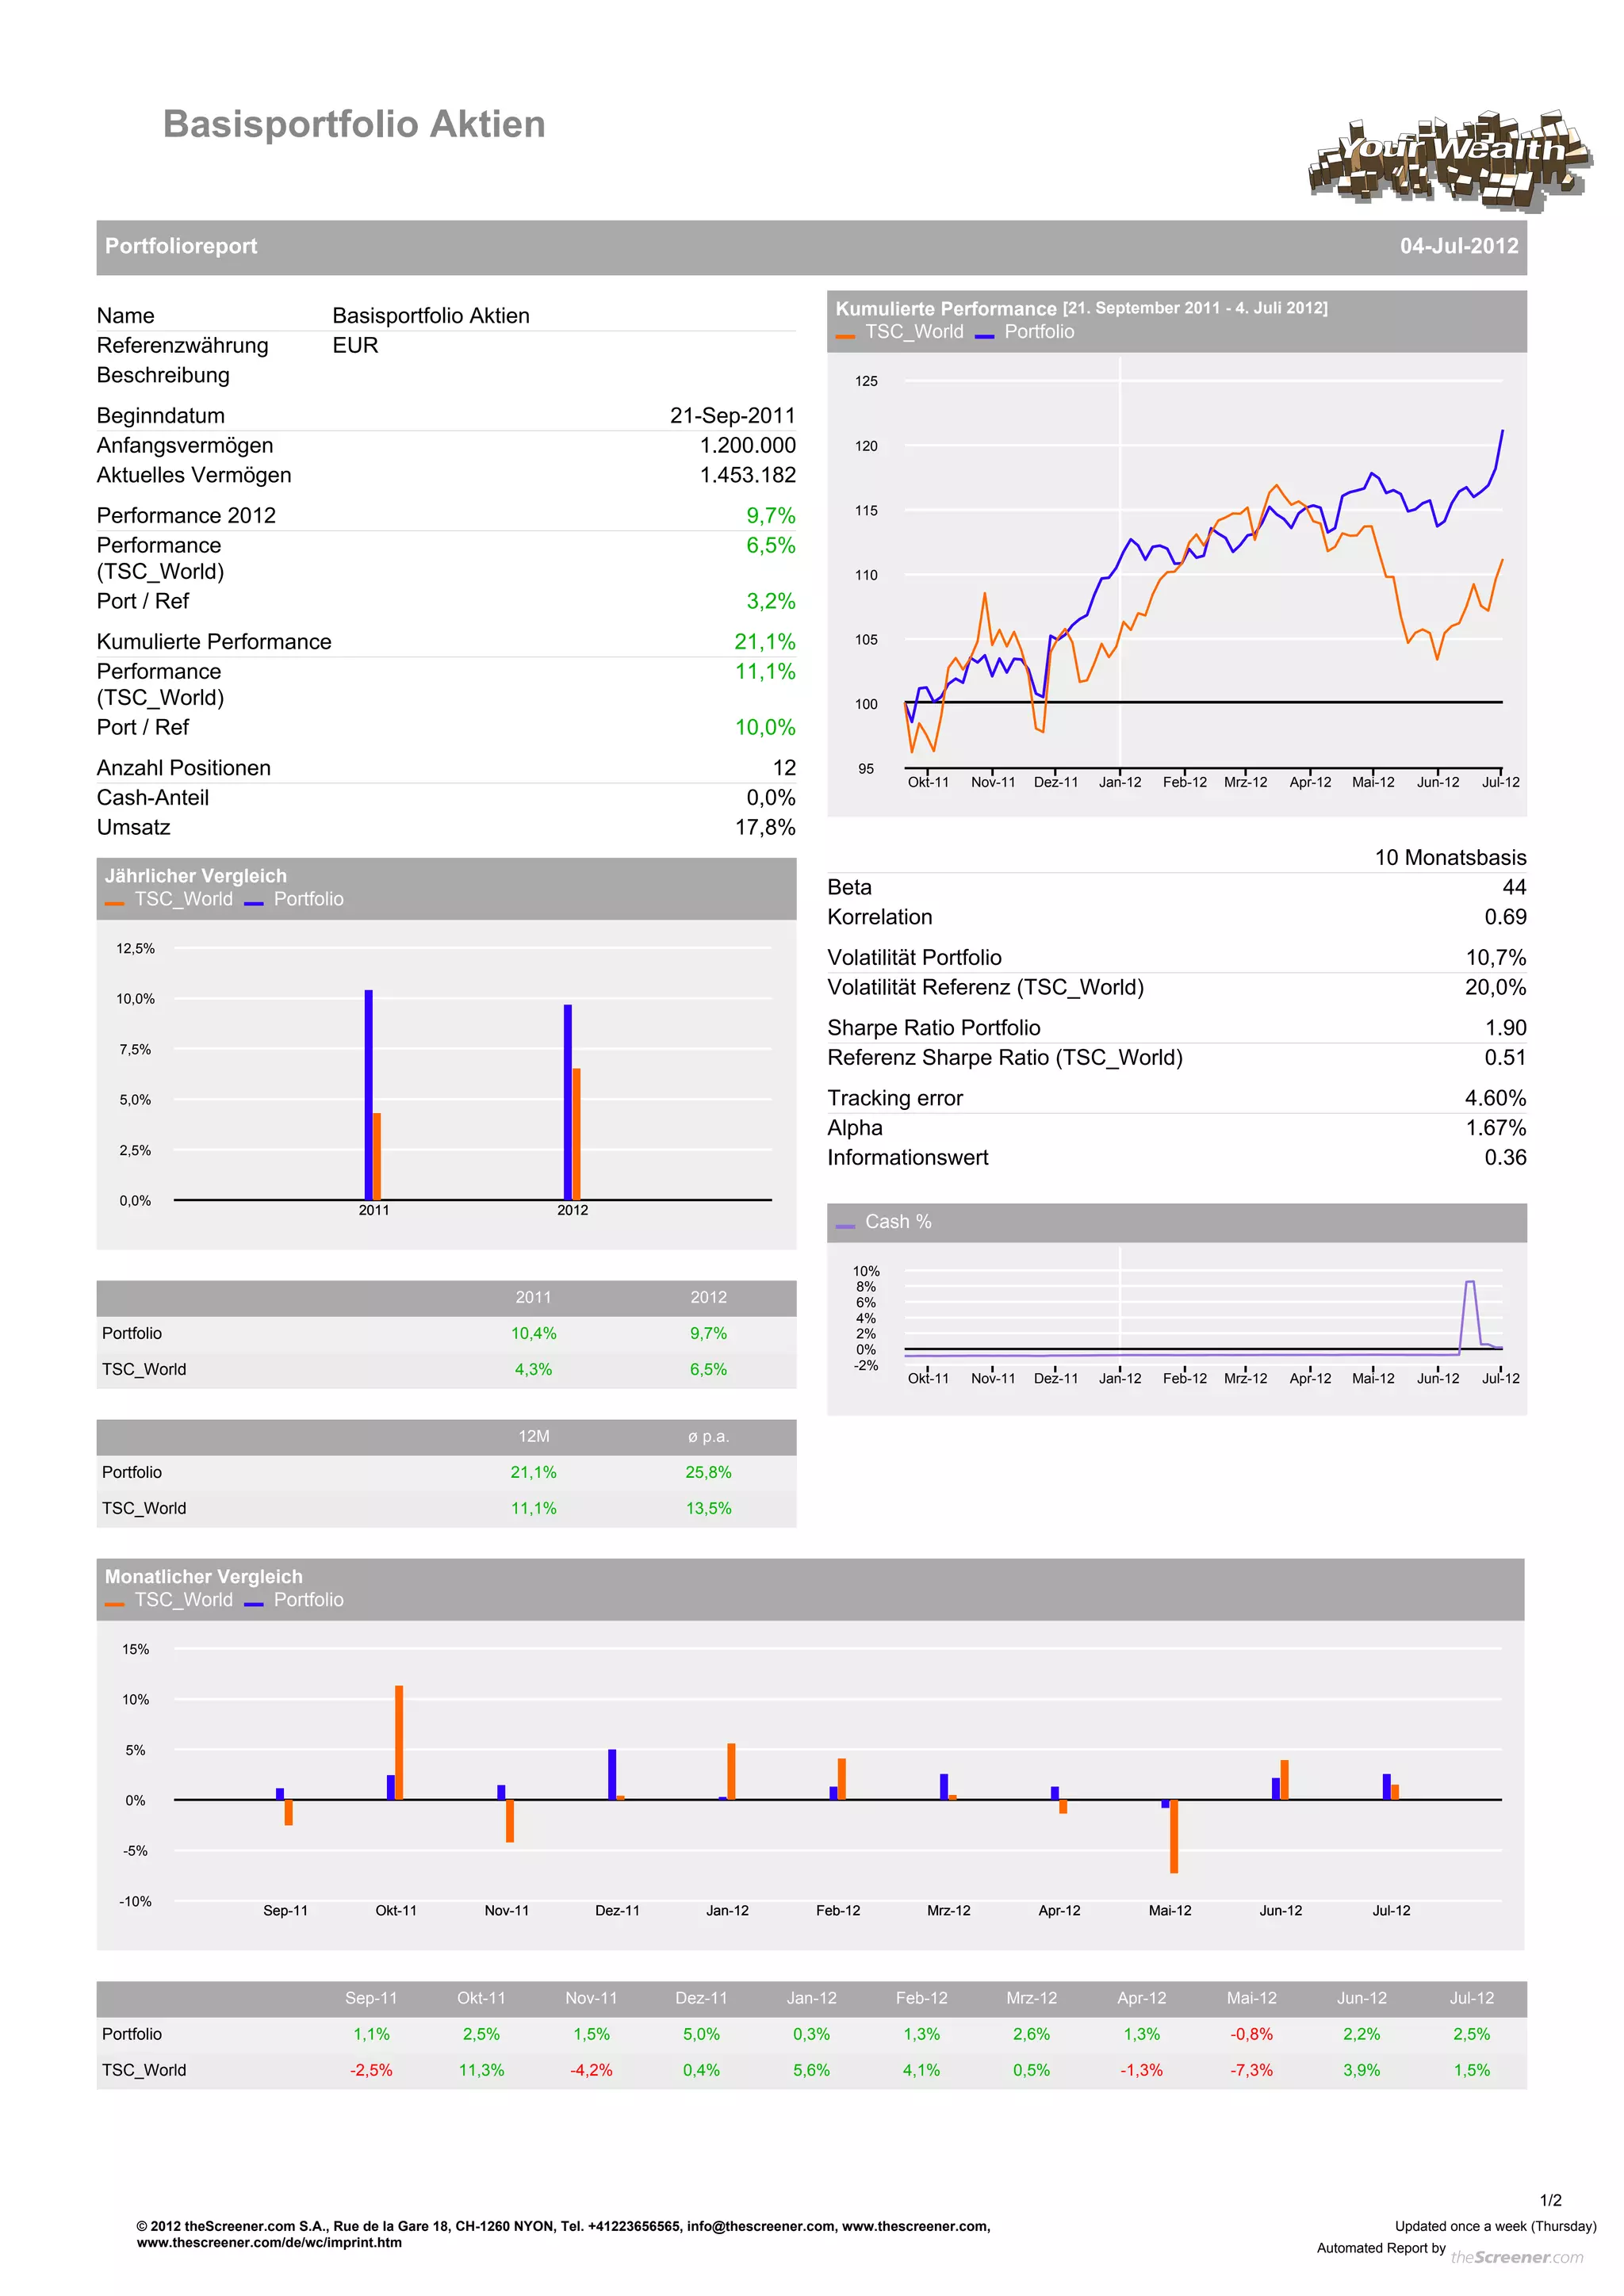The height and width of the screenshot is (2296, 1624).
Task: Click the orange Mai-12 negative bar
Action: click(x=1174, y=1836)
